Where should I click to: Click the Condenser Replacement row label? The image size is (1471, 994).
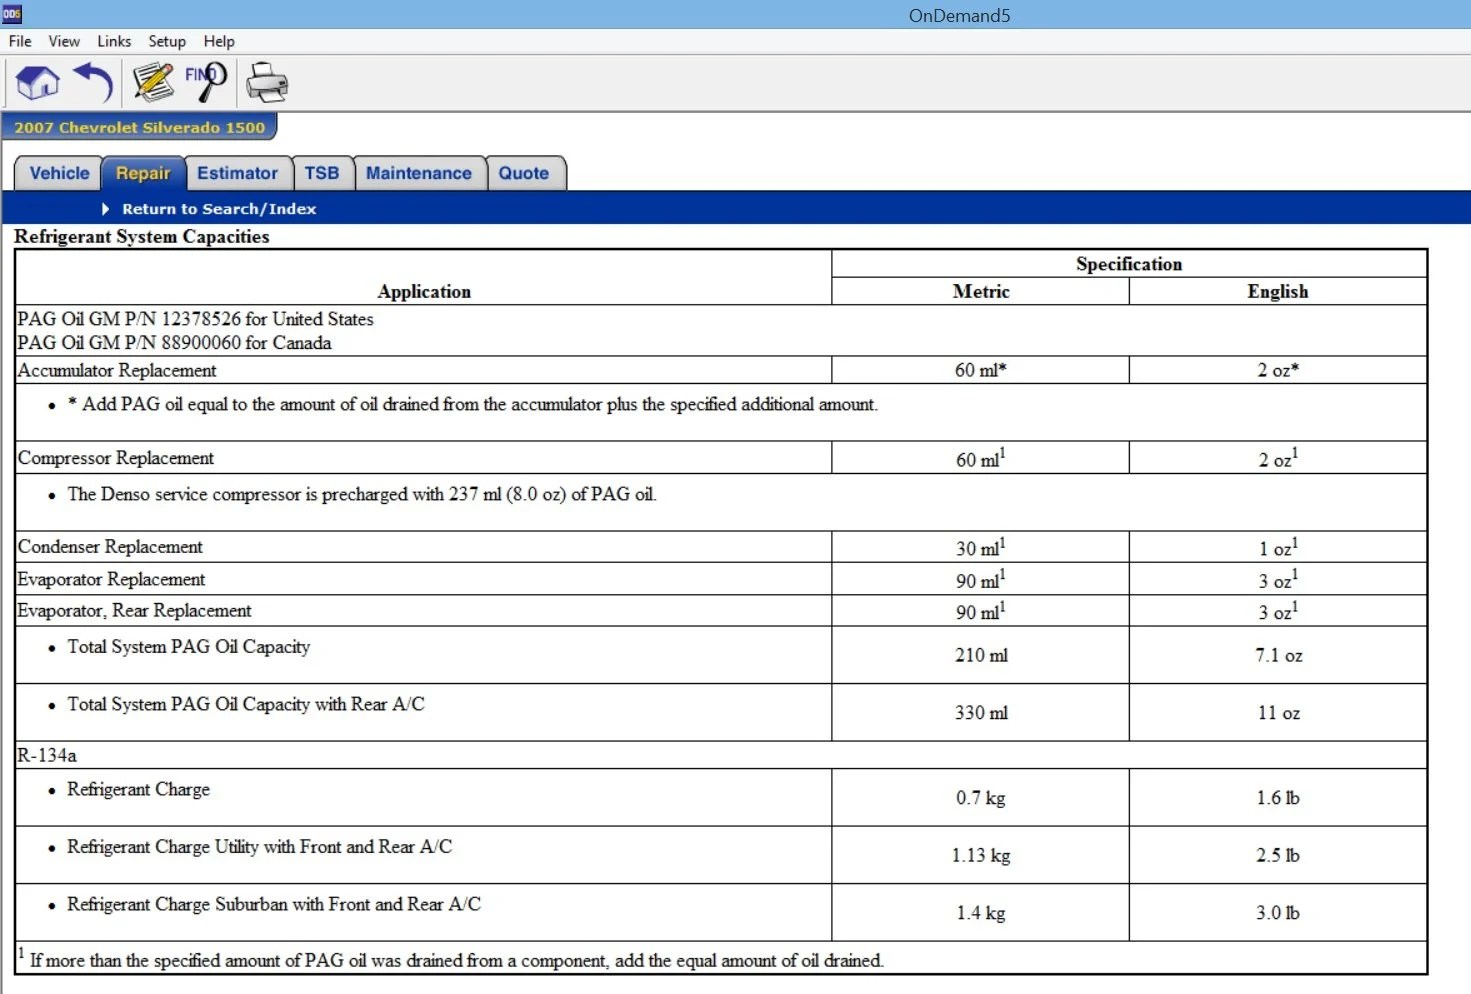click(110, 547)
